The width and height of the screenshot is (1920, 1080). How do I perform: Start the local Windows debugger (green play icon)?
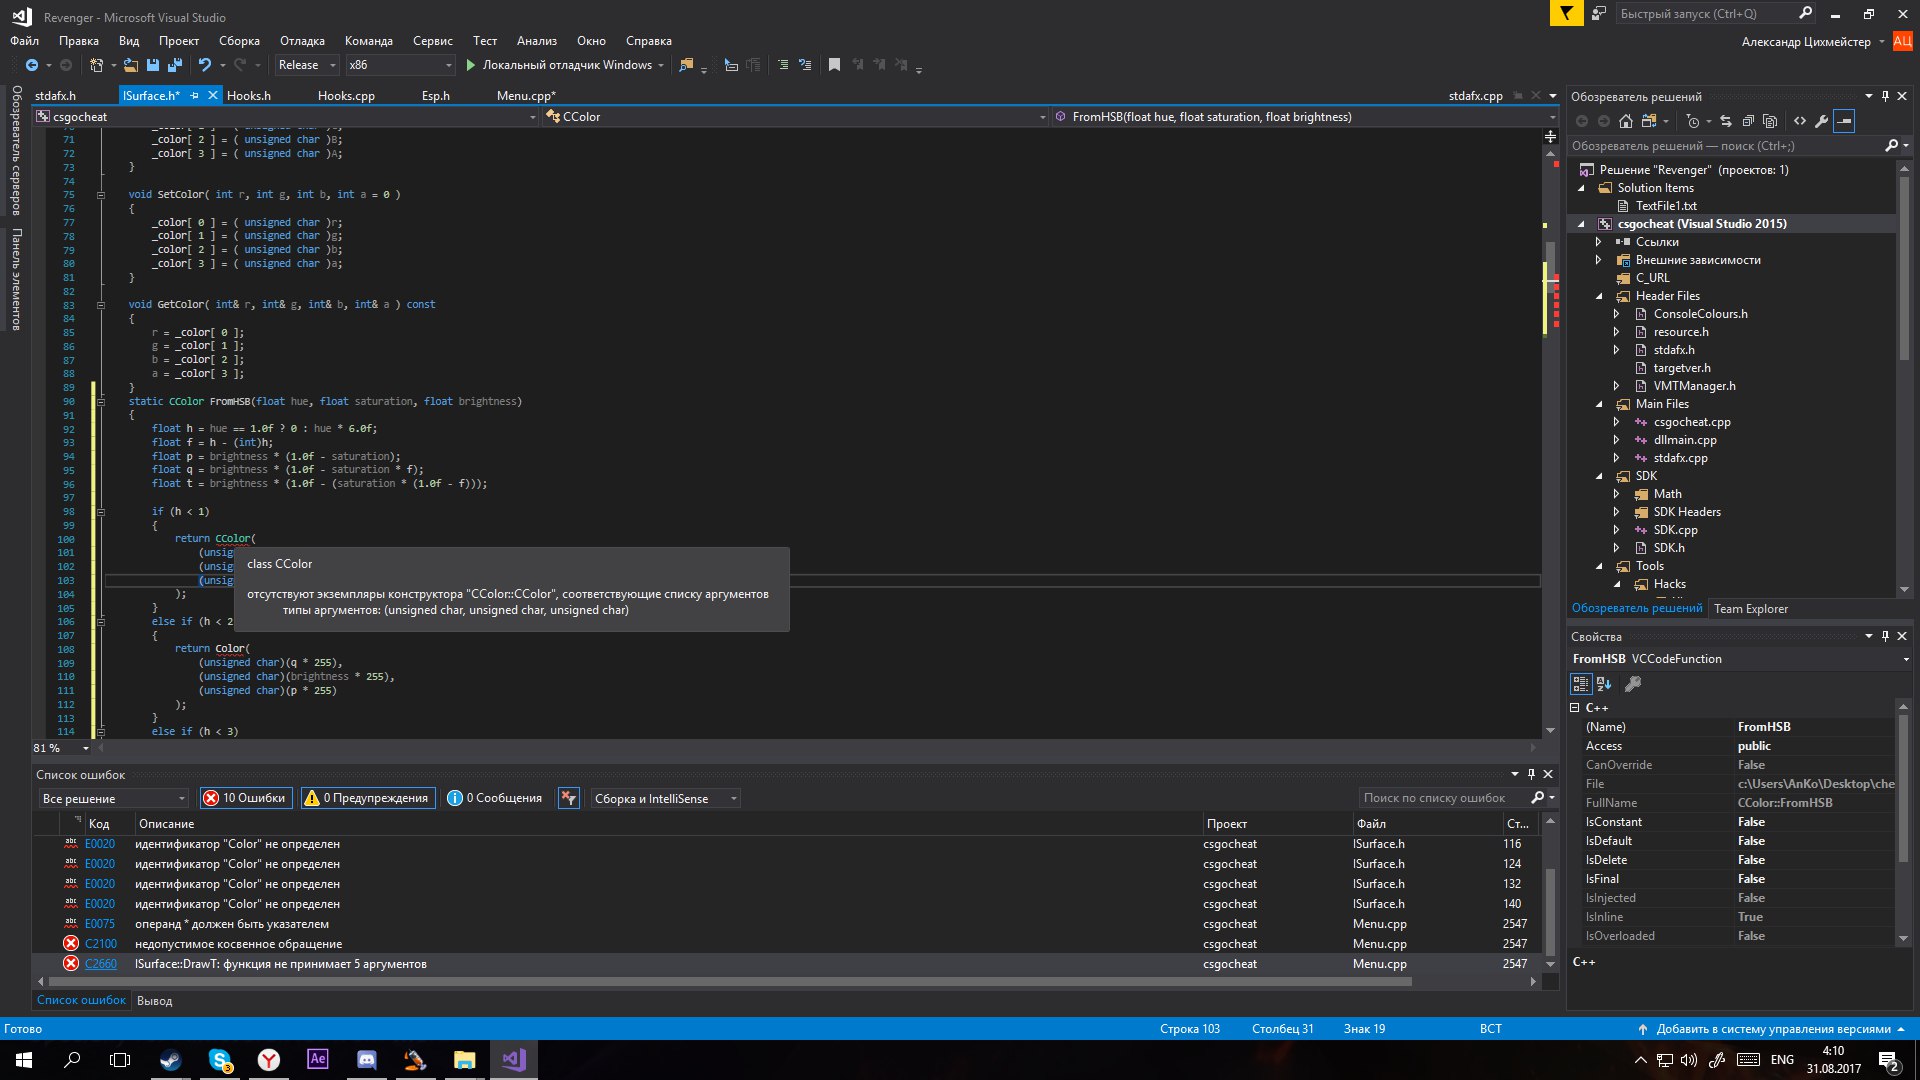(x=470, y=65)
